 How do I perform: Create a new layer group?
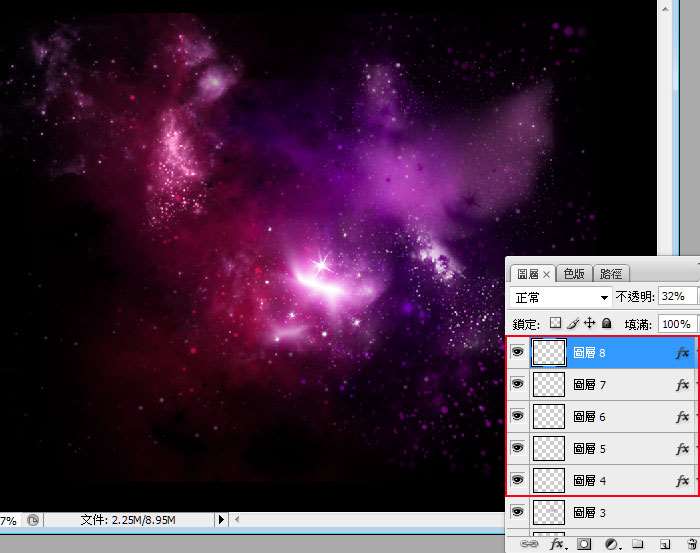tap(636, 544)
